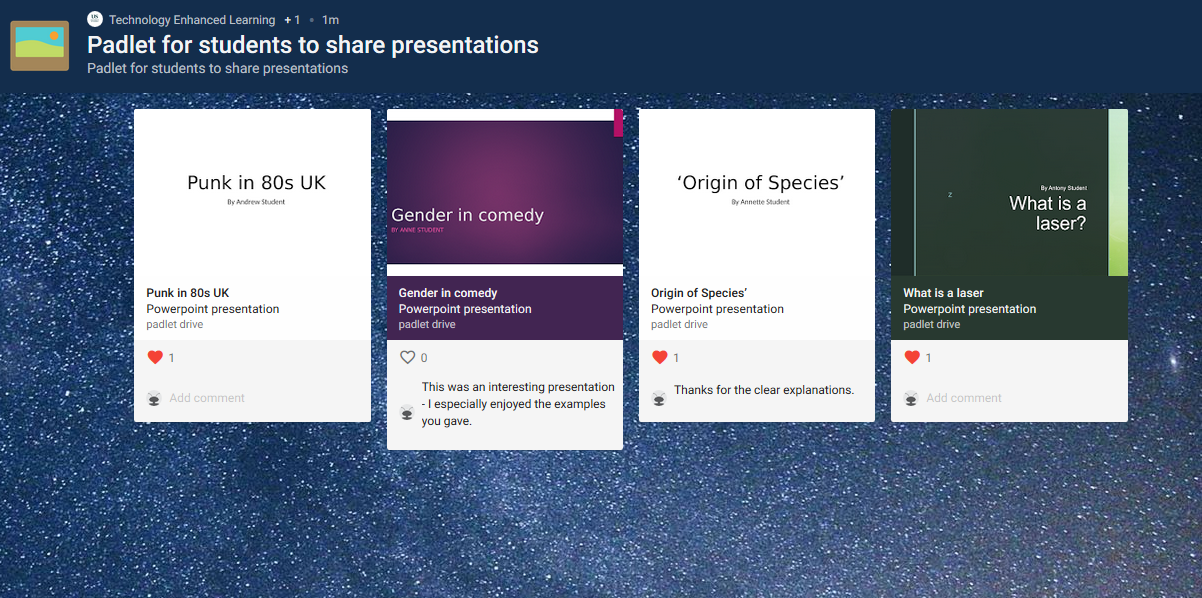Like the Gender in comedy post
This screenshot has height=598, width=1202.
tap(407, 358)
